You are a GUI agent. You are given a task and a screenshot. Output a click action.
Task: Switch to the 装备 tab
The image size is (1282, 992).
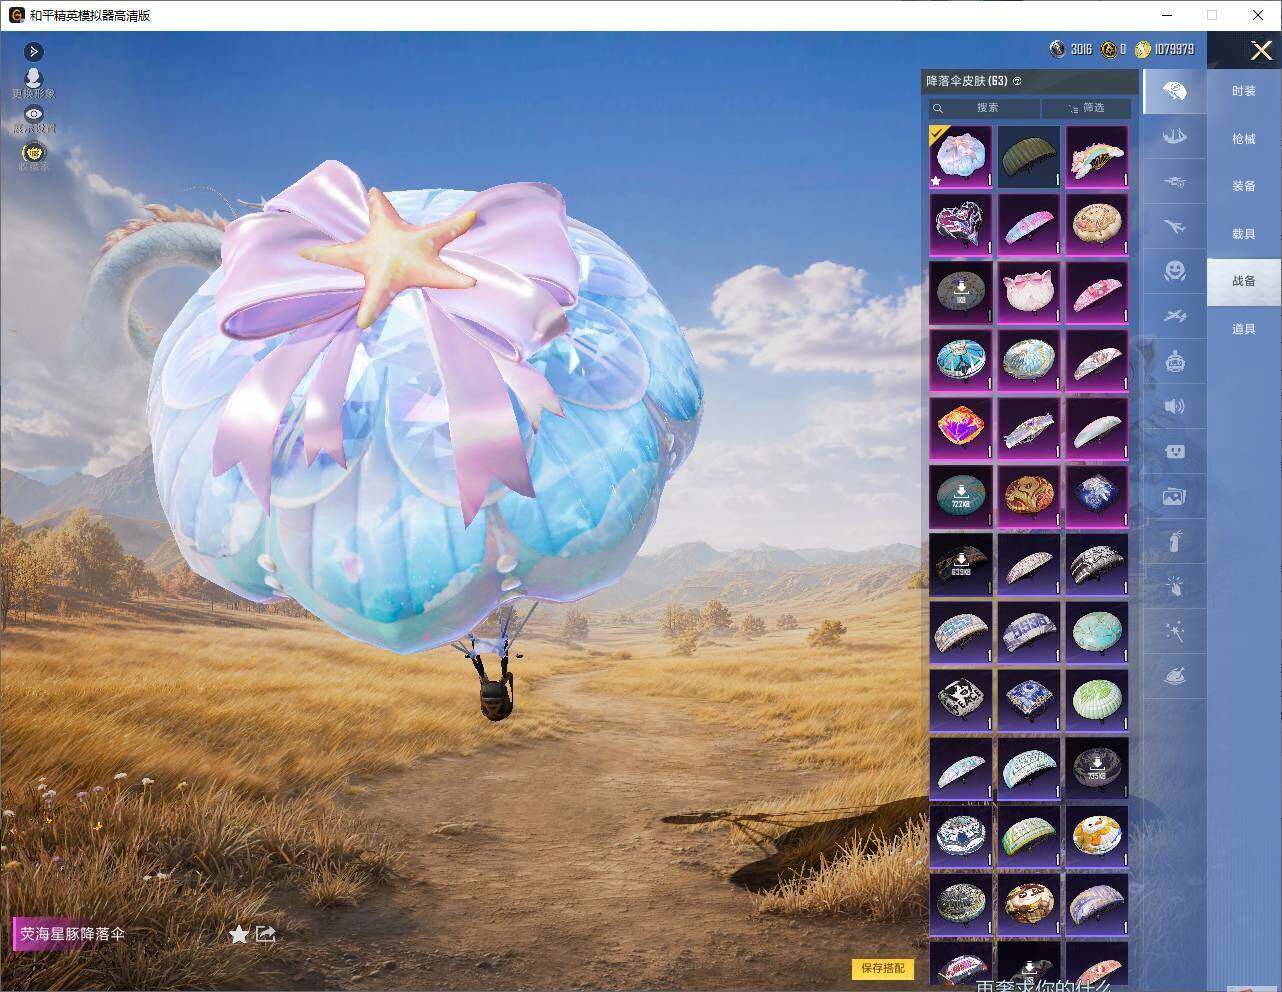[x=1243, y=186]
